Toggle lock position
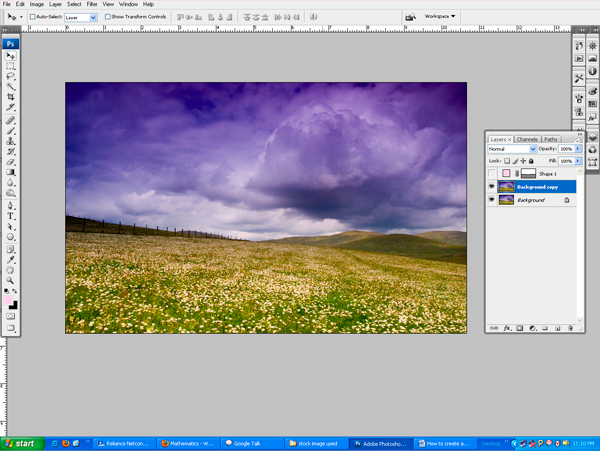The image size is (600, 451). click(x=523, y=161)
